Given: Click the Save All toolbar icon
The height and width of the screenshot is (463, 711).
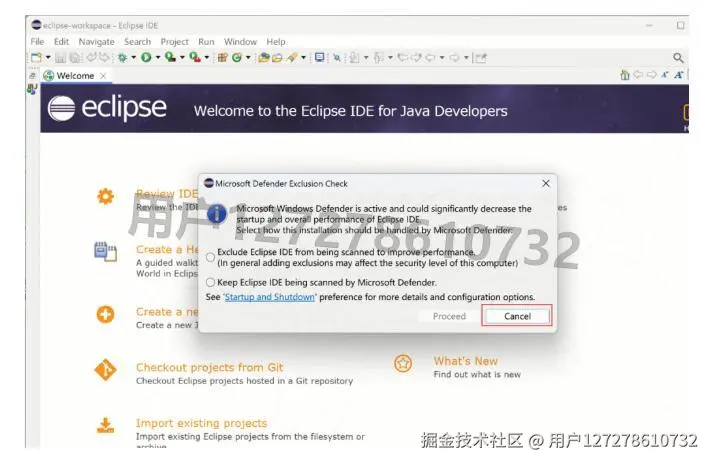Looking at the screenshot, I should (x=75, y=58).
